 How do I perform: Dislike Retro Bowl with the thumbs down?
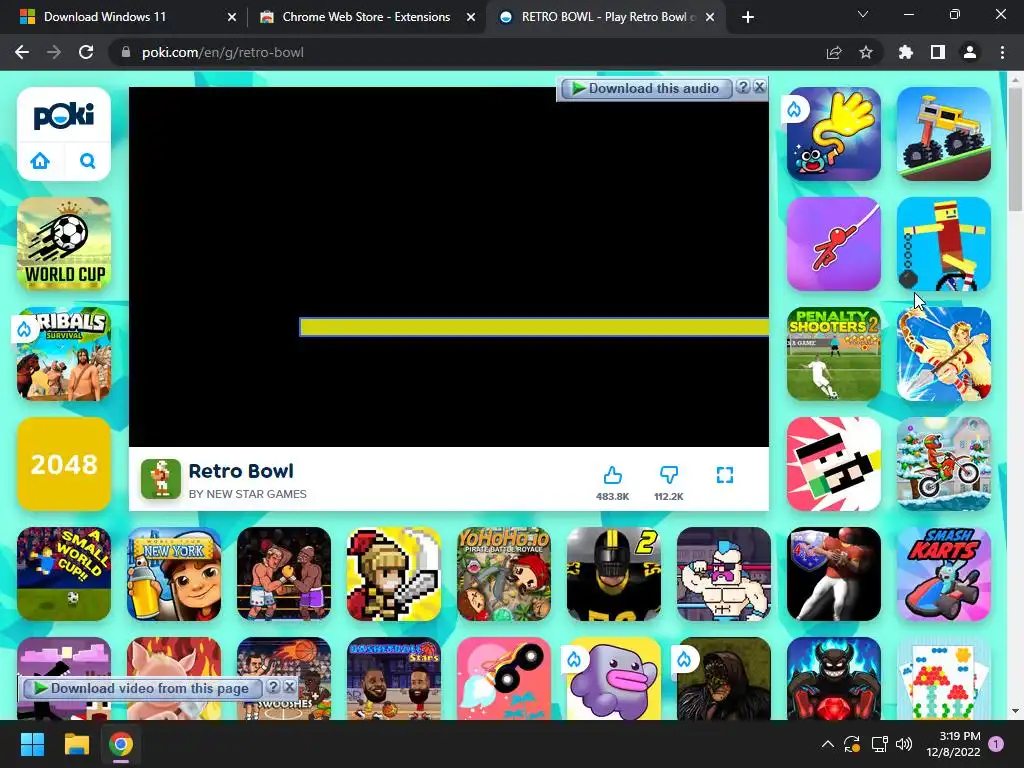[669, 475]
